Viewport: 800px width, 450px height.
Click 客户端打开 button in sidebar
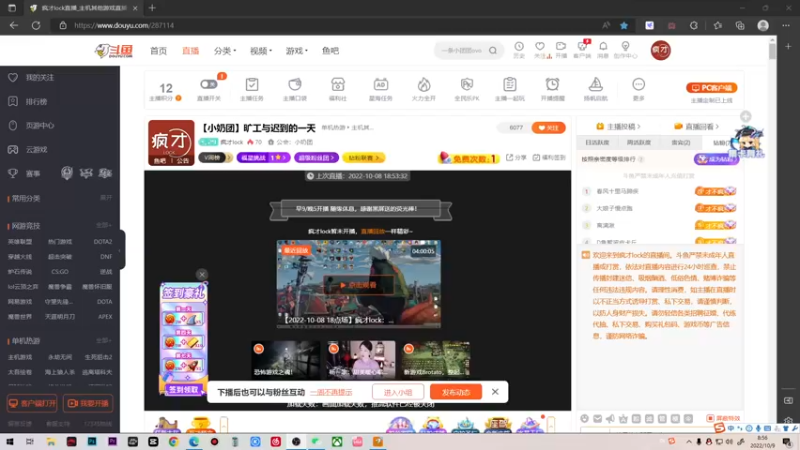(32, 403)
